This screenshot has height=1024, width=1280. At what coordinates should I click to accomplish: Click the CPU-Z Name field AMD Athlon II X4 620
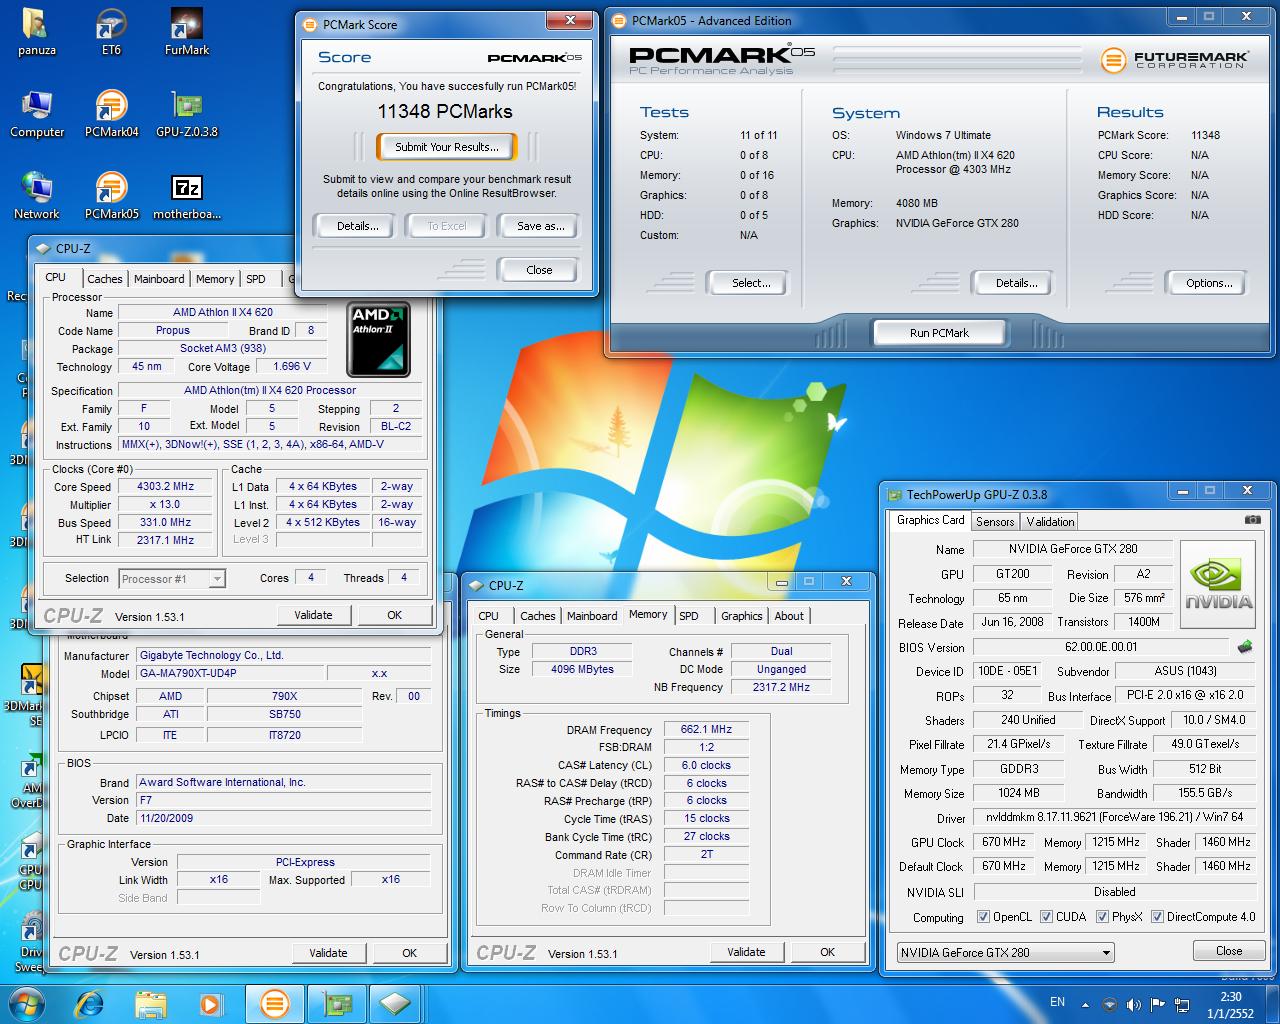tap(222, 312)
